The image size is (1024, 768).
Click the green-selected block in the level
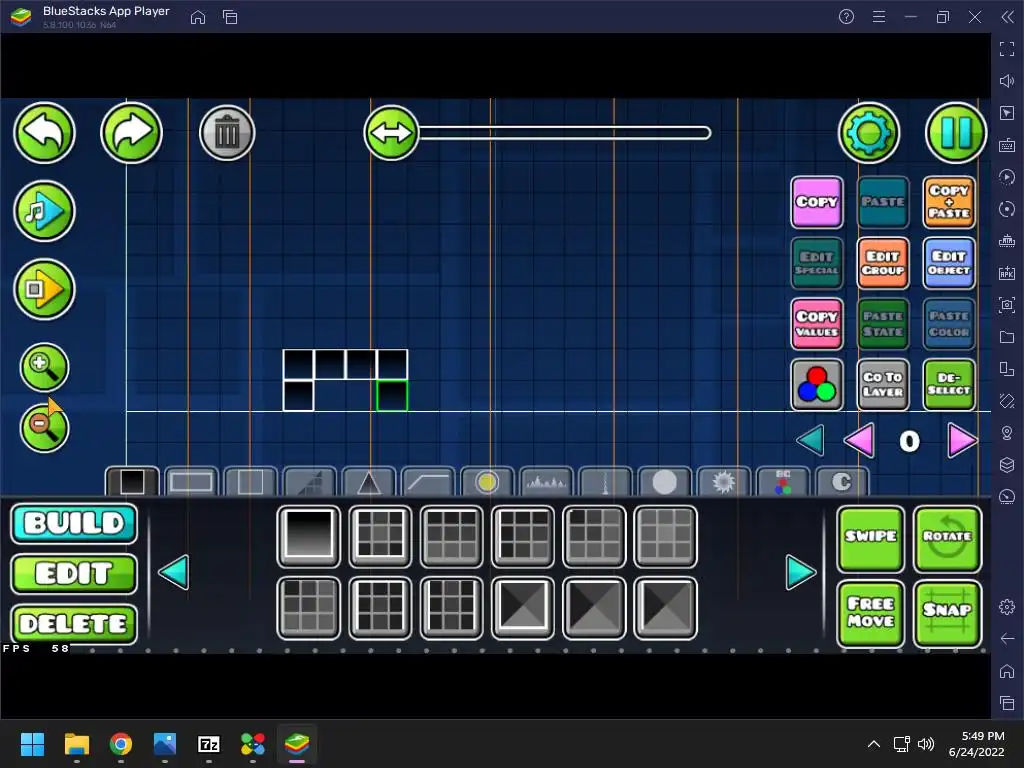392,396
